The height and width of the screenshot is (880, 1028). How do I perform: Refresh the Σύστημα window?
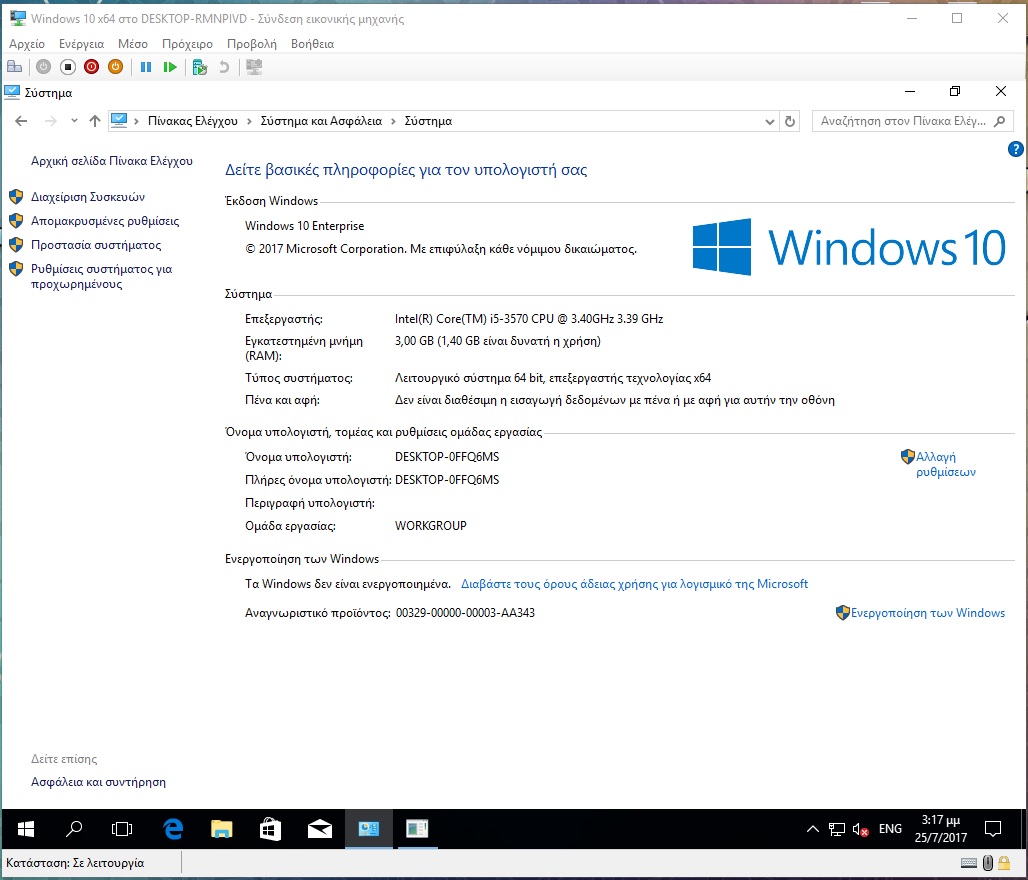click(790, 121)
